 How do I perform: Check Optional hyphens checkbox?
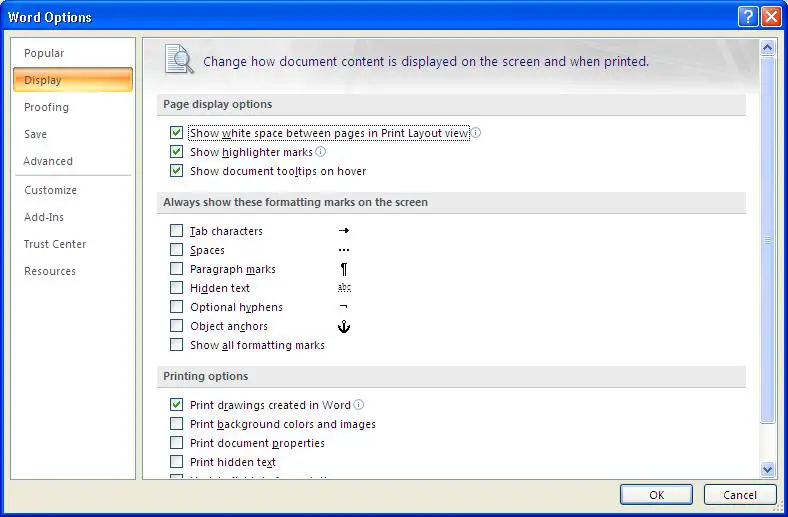click(176, 306)
